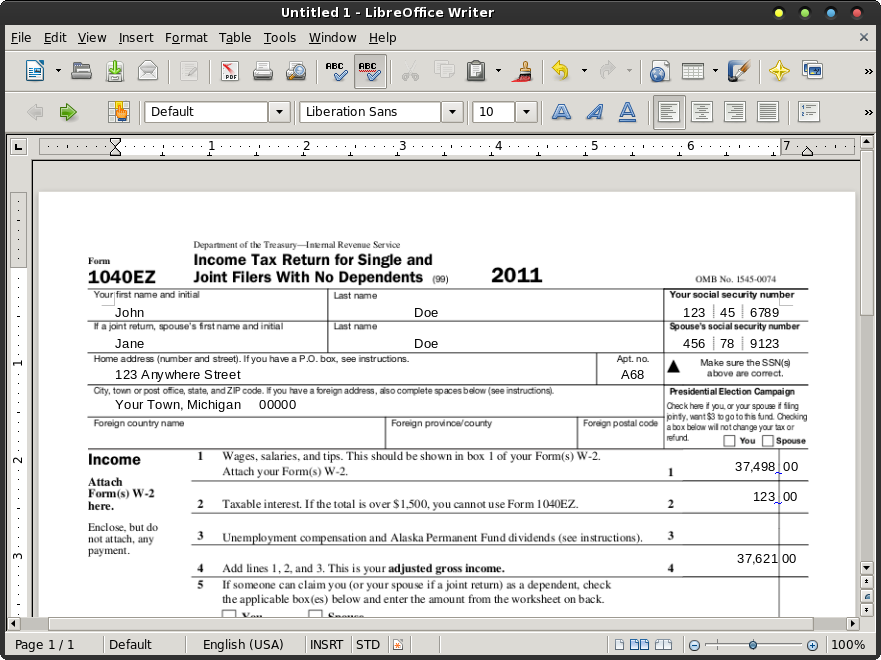Viewport: 881px width, 660px height.
Task: Open a file with the Open icon
Action: point(81,71)
